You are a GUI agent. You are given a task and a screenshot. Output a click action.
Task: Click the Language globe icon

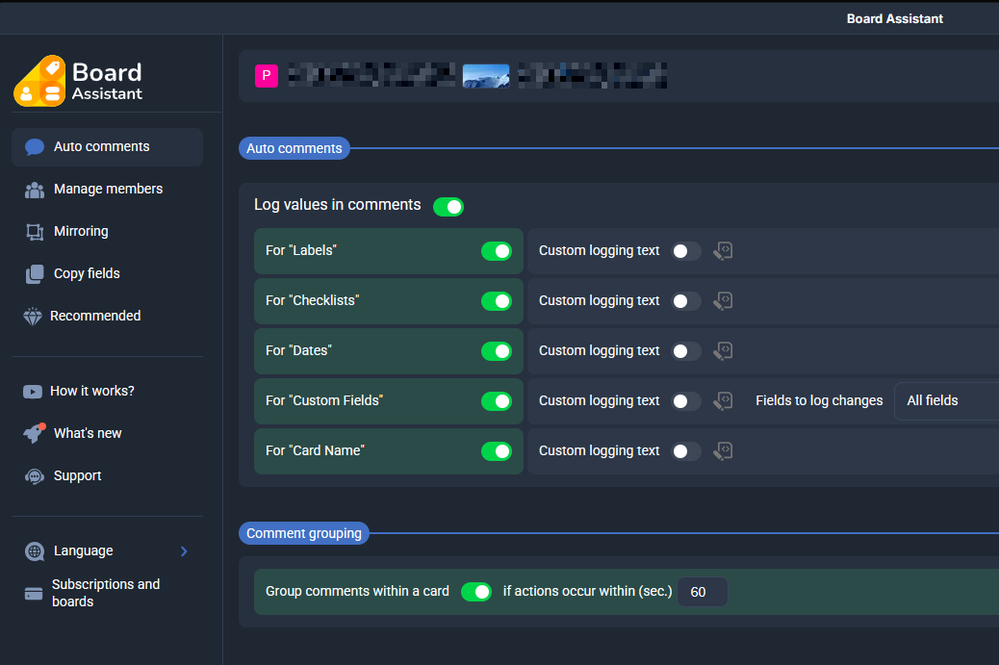[34, 551]
